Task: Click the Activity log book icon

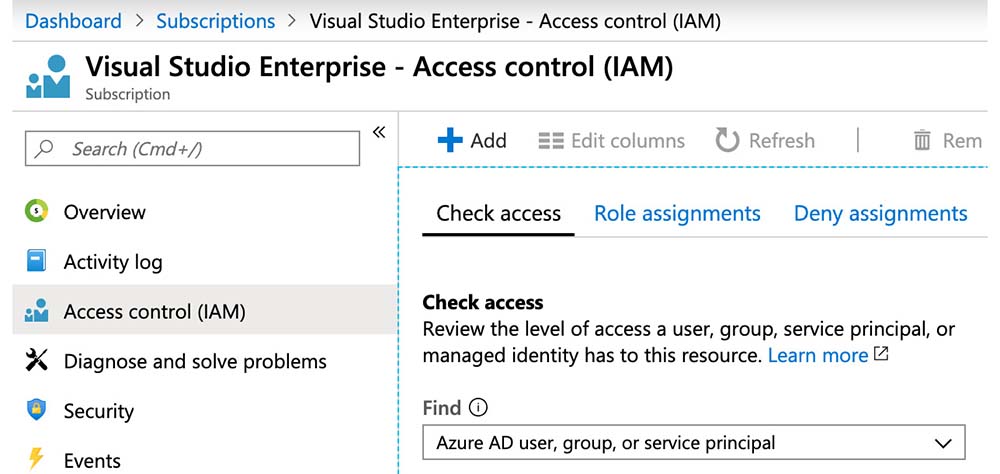Action: tap(36, 262)
